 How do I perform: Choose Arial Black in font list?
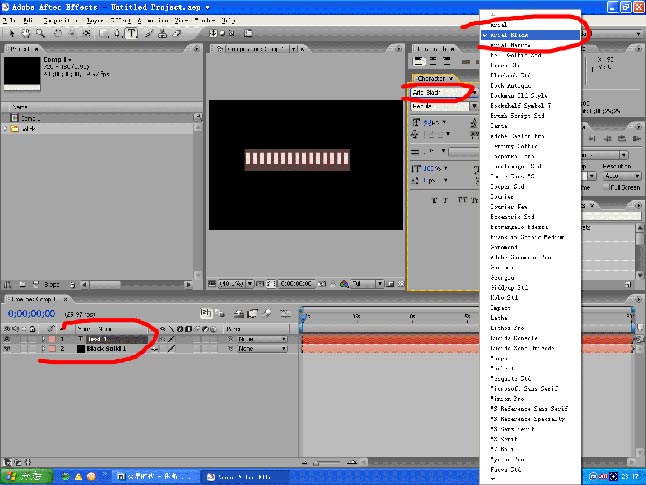pos(530,35)
